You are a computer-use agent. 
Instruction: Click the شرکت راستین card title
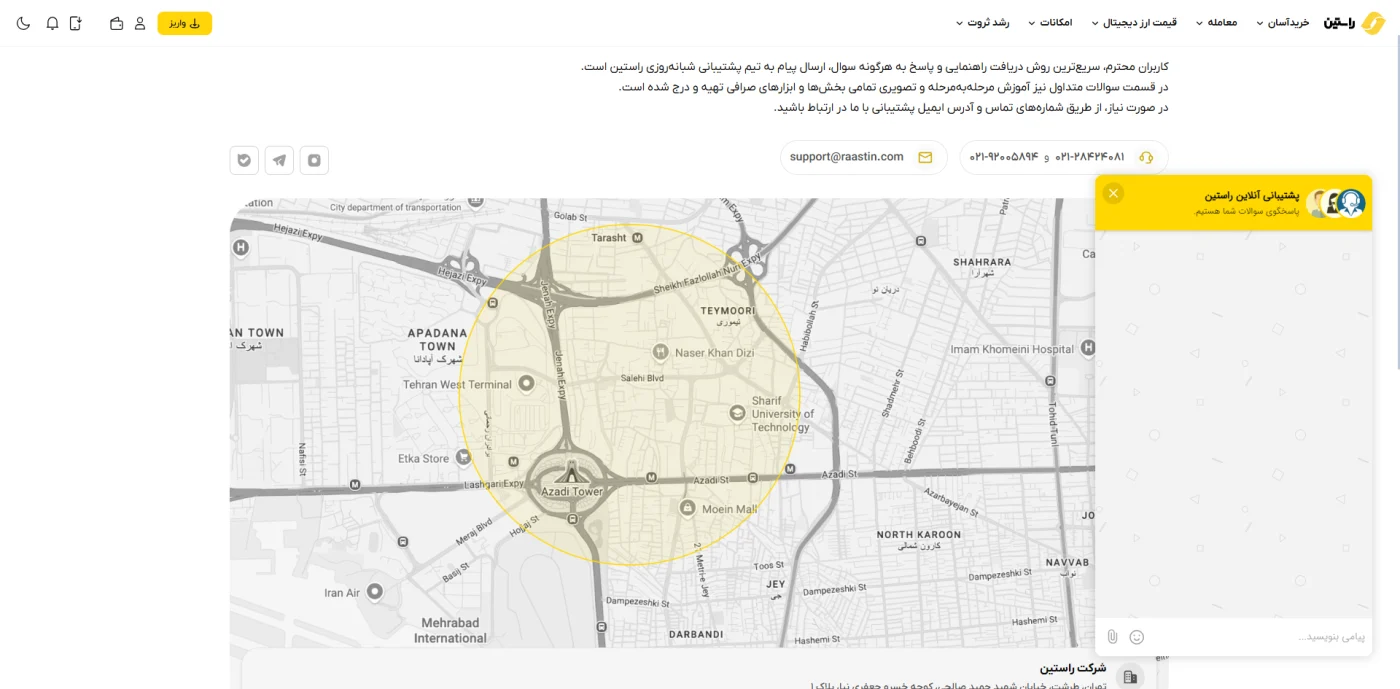(x=1072, y=668)
